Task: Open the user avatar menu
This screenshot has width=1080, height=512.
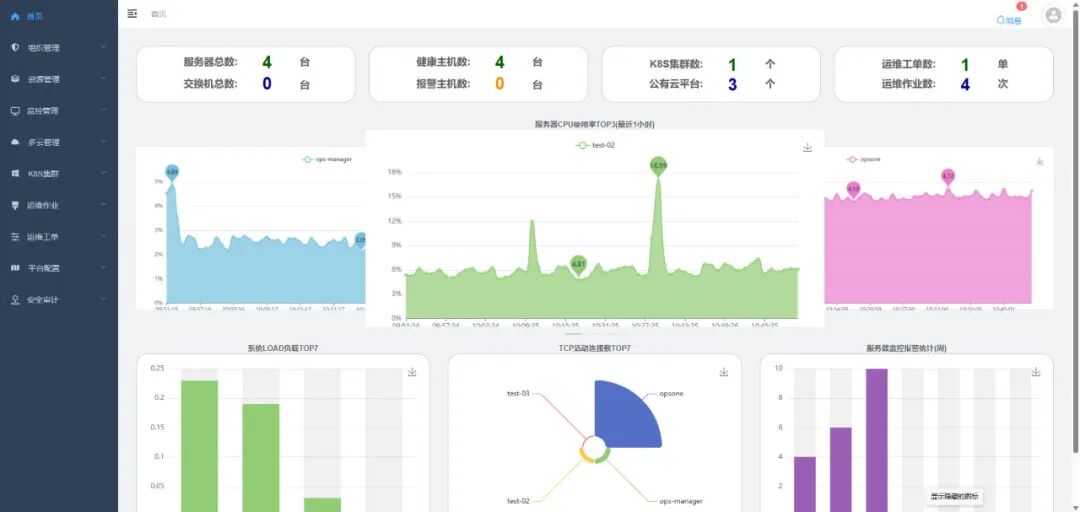Action: (1052, 14)
